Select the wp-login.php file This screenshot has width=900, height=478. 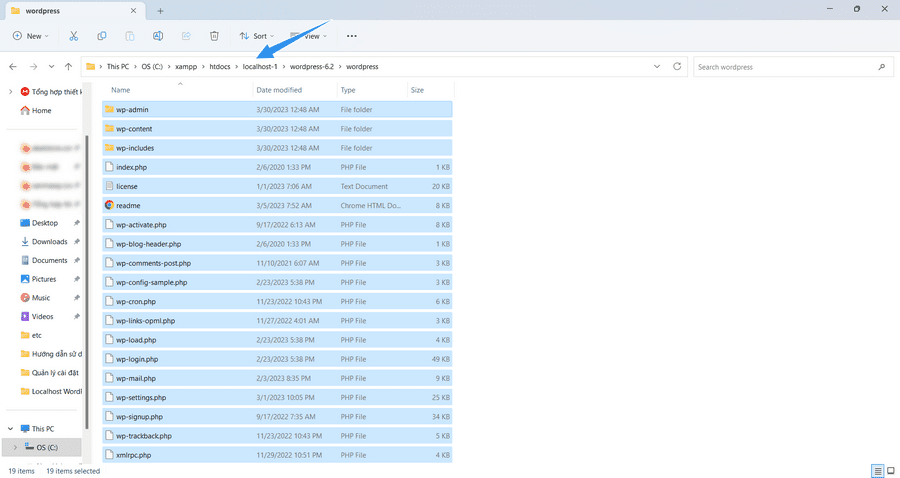pos(277,359)
